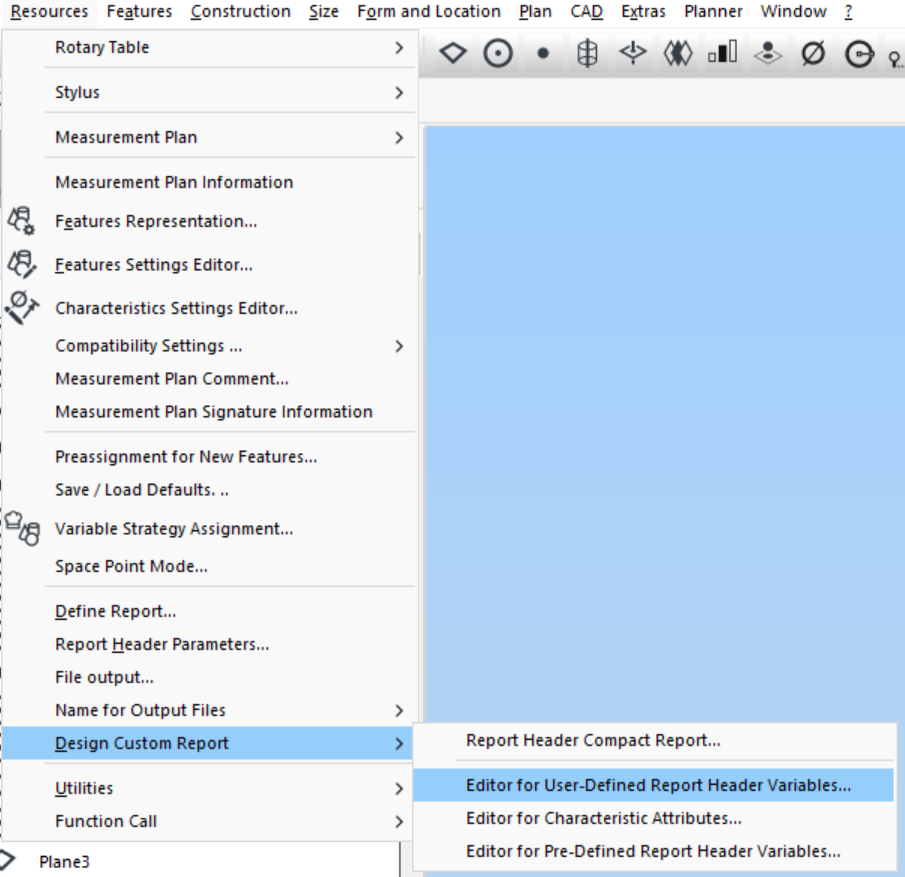Open the Construction menu
The height and width of the screenshot is (877, 905).
tap(241, 12)
